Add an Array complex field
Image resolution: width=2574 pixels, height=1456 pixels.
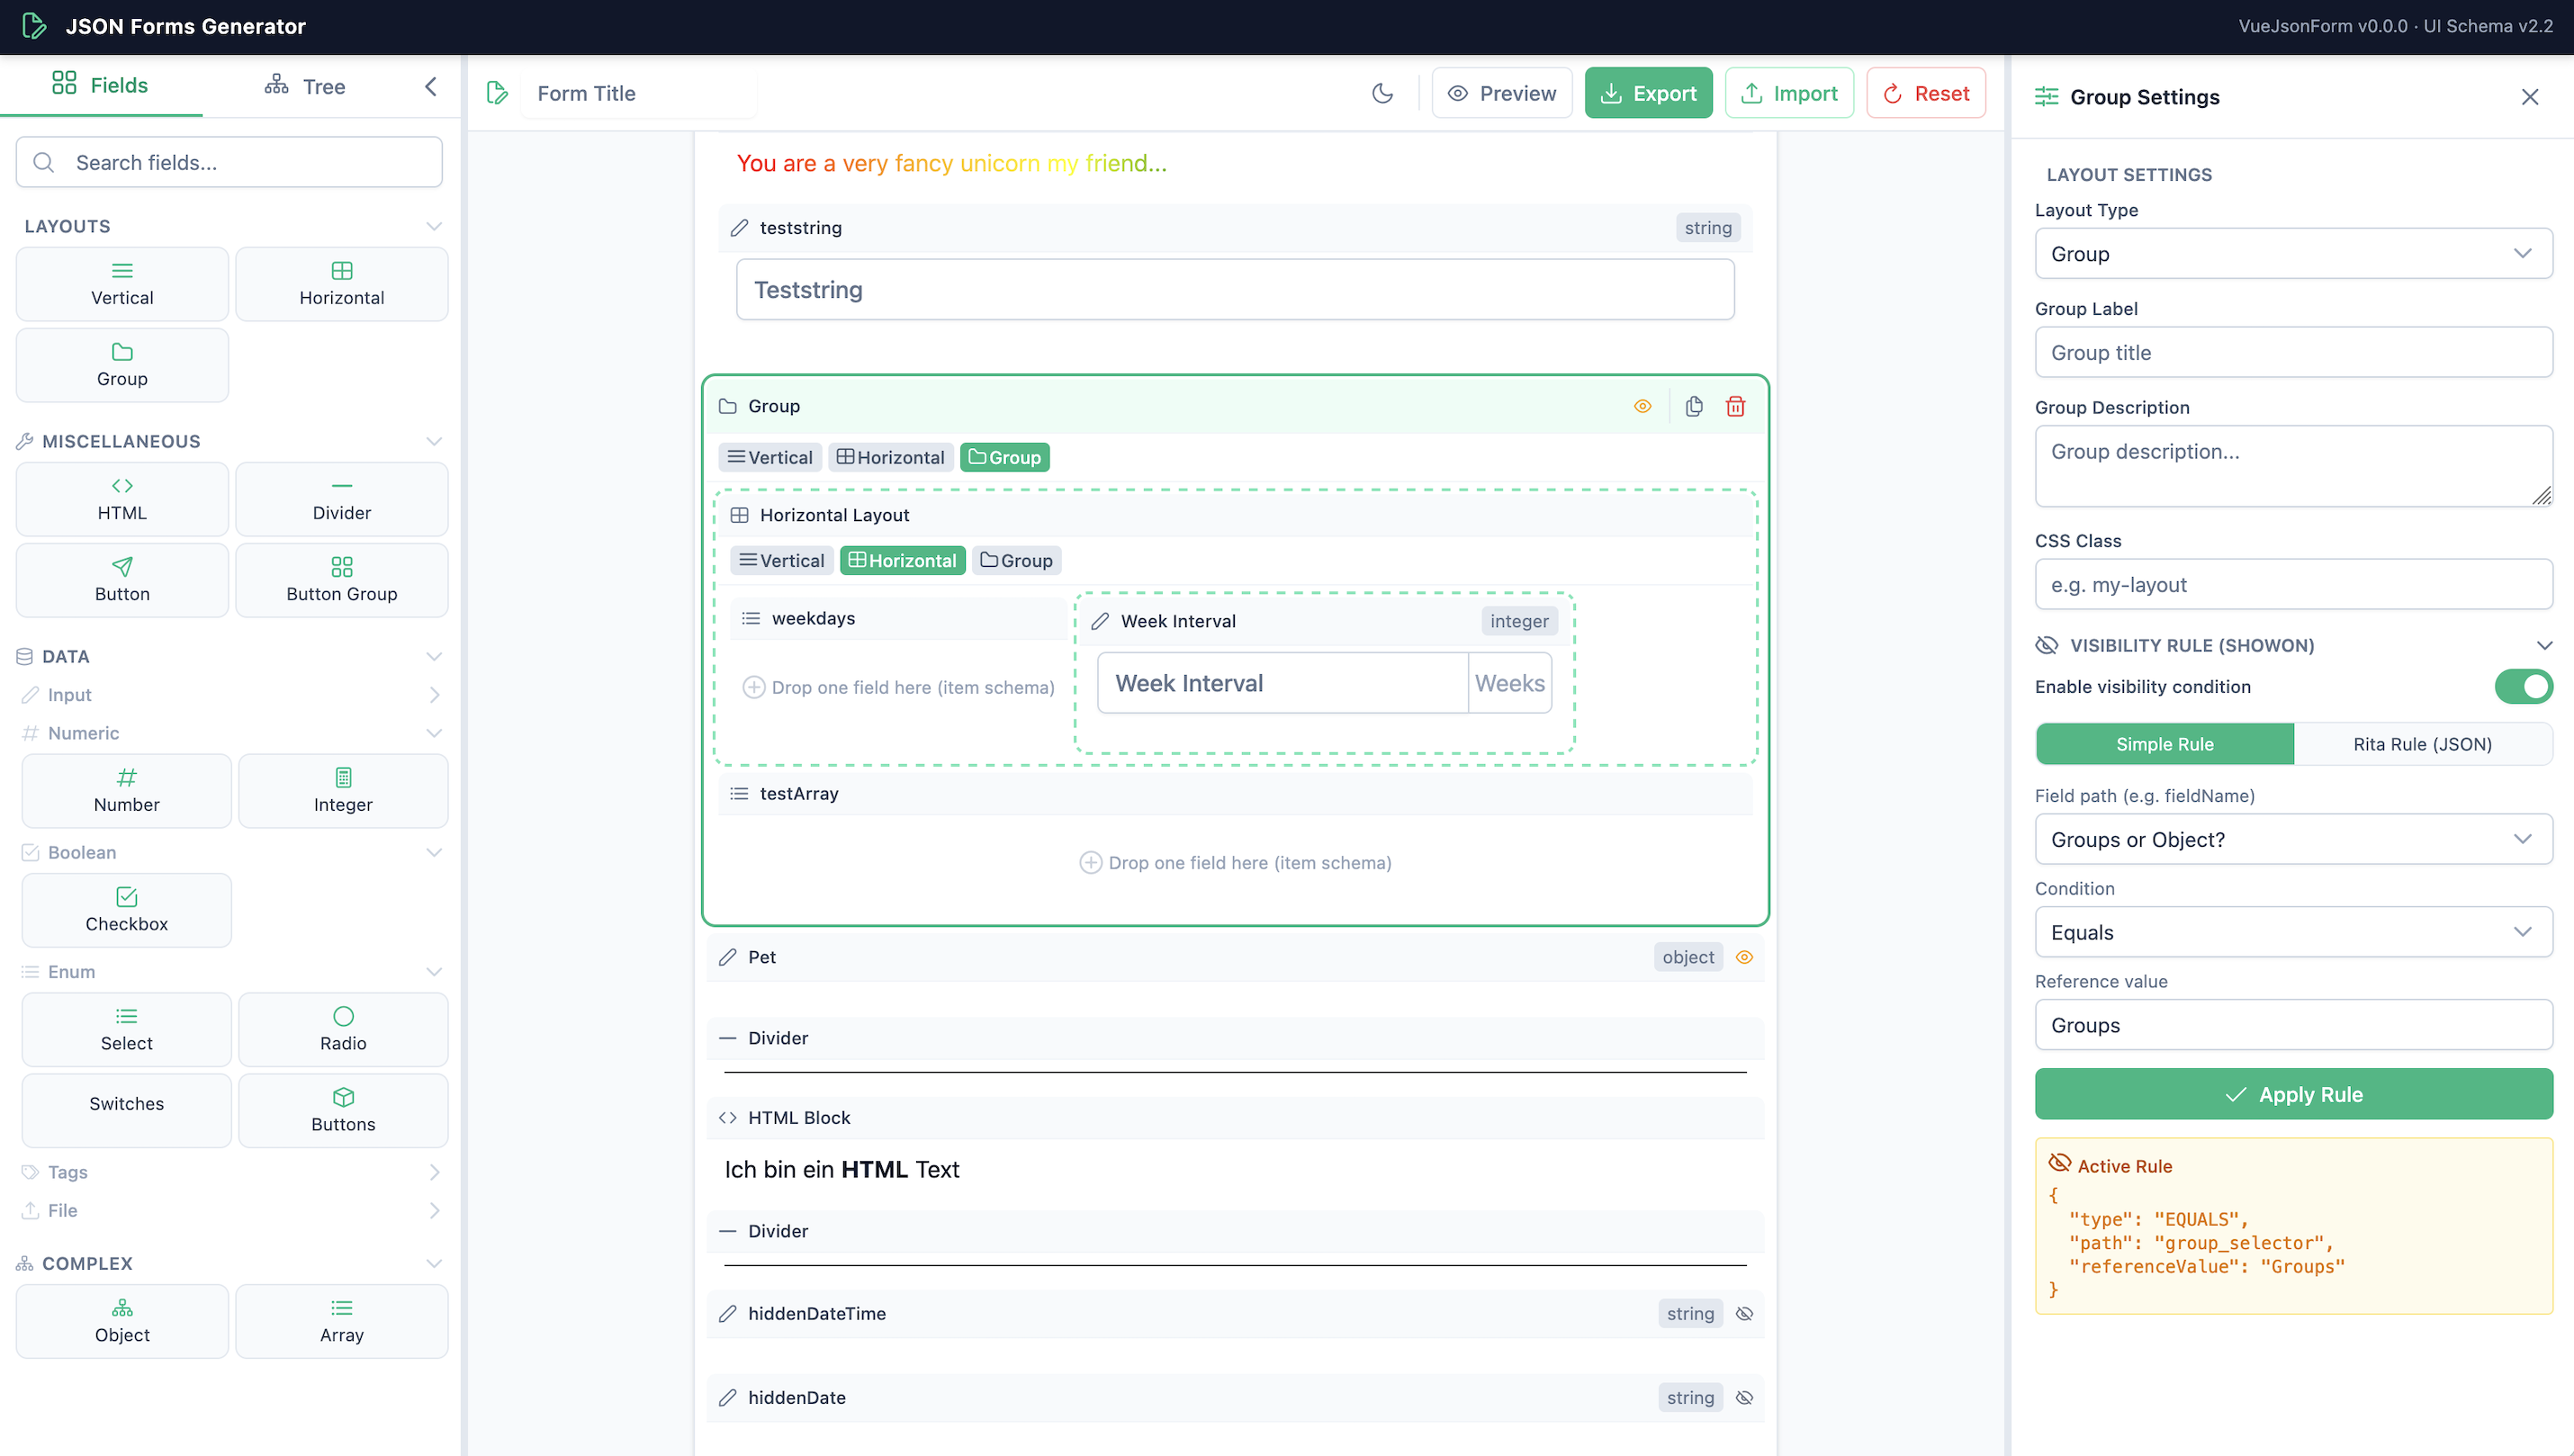click(342, 1321)
